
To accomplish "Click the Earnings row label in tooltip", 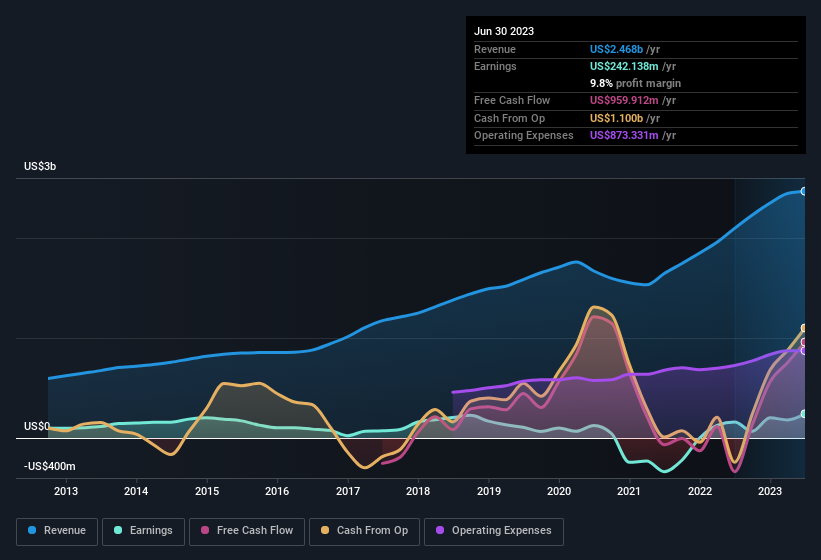I will tap(495, 66).
